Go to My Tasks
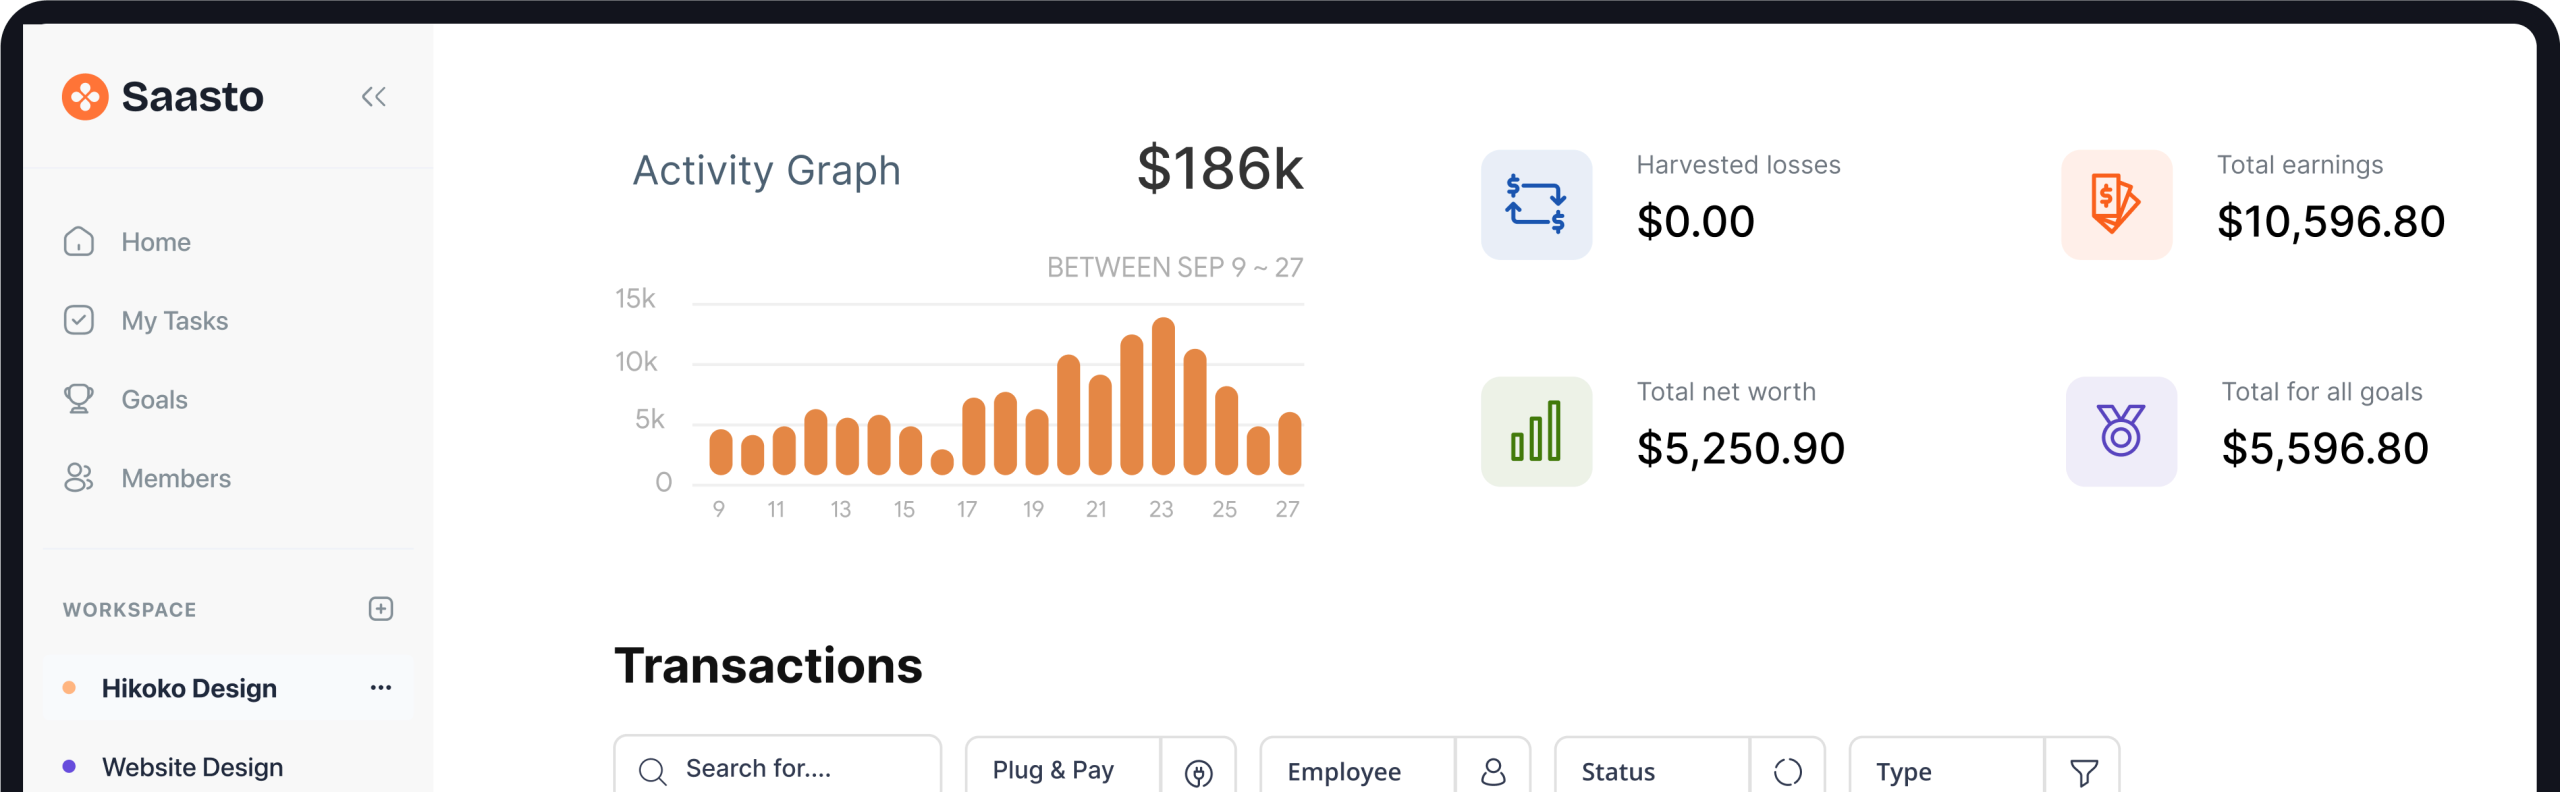This screenshot has height=792, width=2560. tap(174, 321)
